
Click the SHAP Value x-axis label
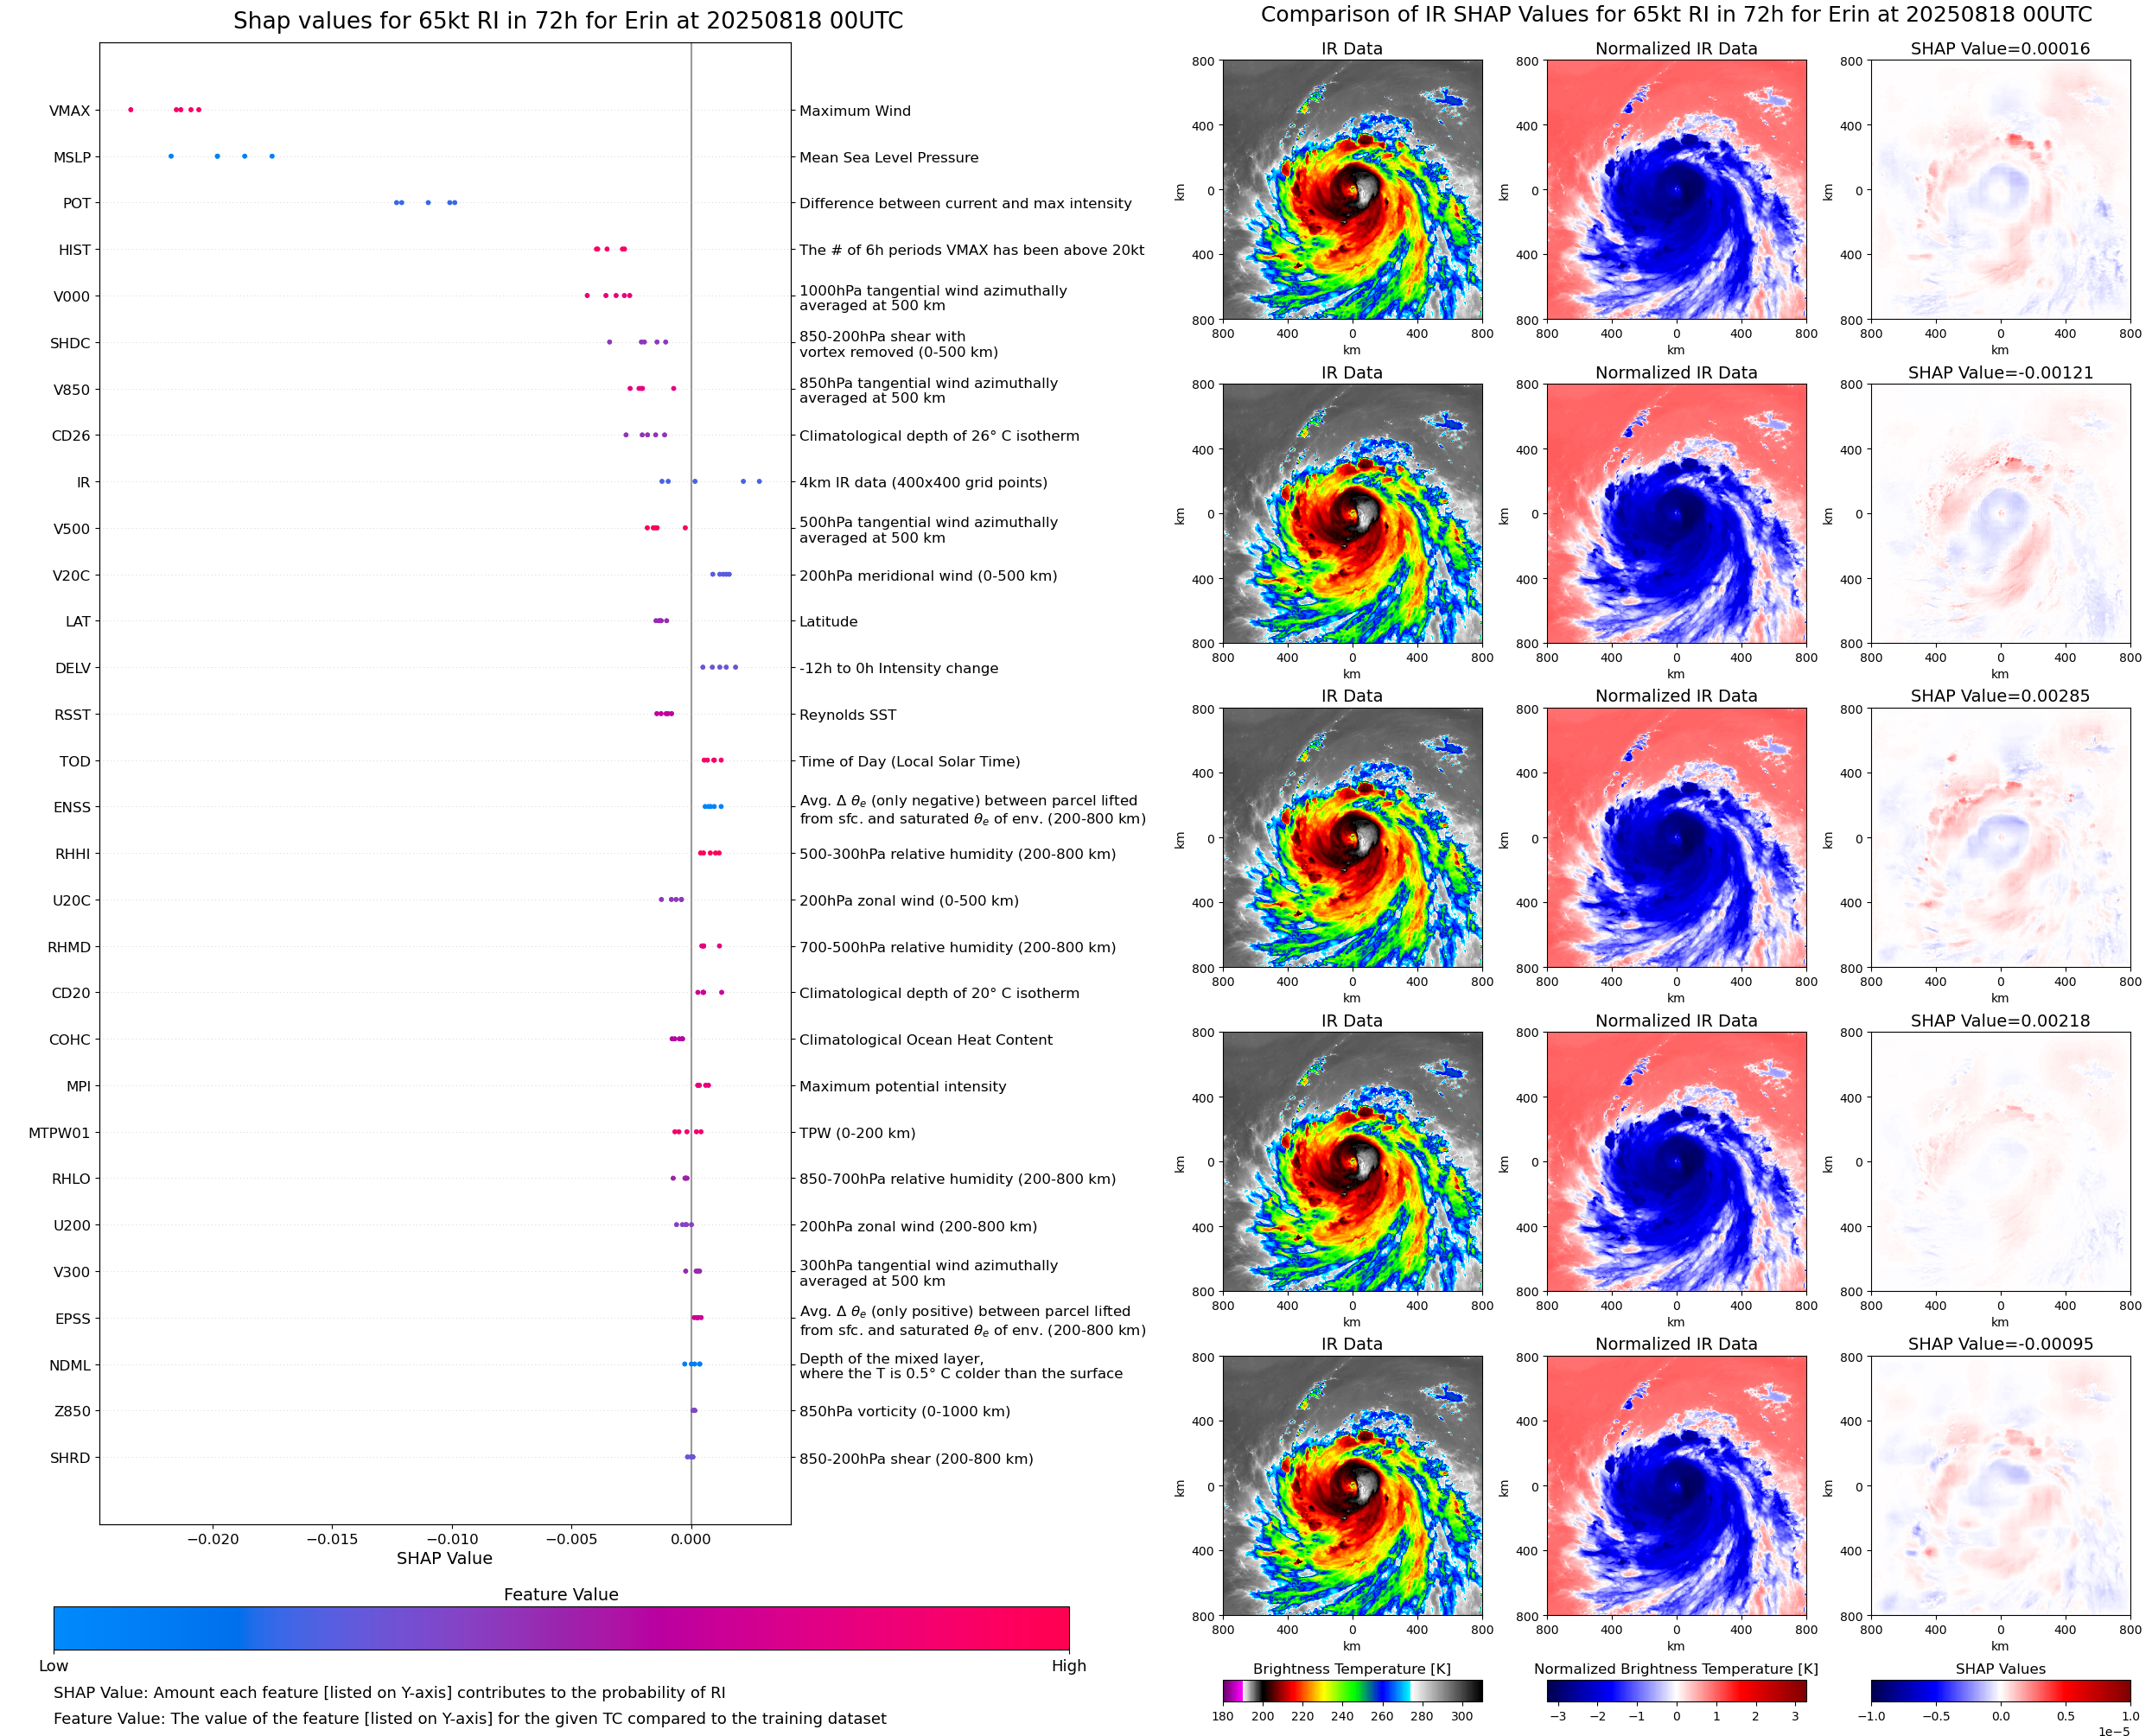pyautogui.click(x=444, y=1558)
